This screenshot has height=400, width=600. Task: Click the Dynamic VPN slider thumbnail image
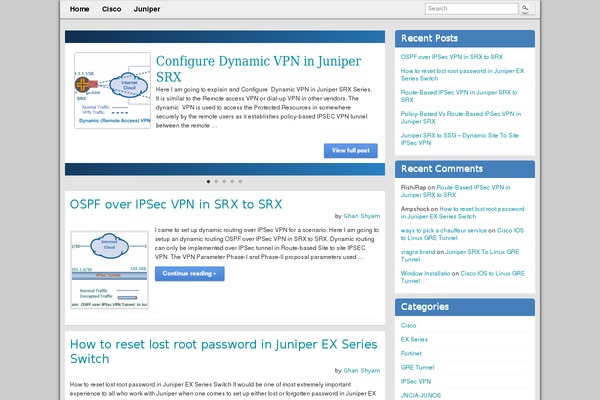click(x=112, y=90)
